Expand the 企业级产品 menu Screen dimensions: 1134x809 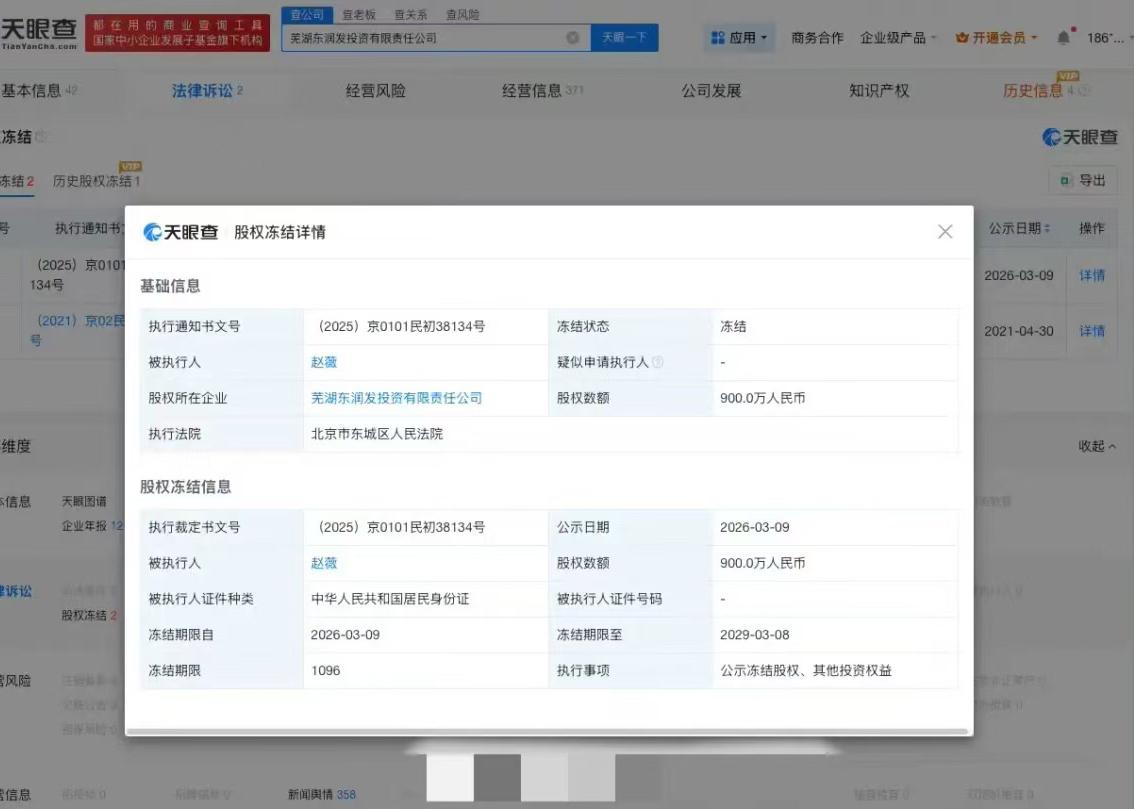tap(898, 38)
